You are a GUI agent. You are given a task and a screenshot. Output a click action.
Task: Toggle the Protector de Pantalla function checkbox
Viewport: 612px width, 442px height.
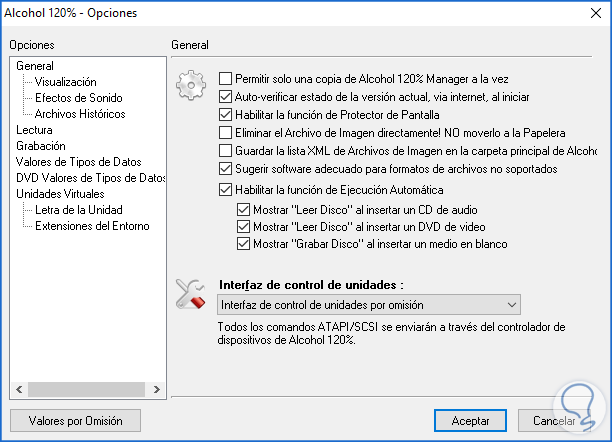[x=225, y=115]
